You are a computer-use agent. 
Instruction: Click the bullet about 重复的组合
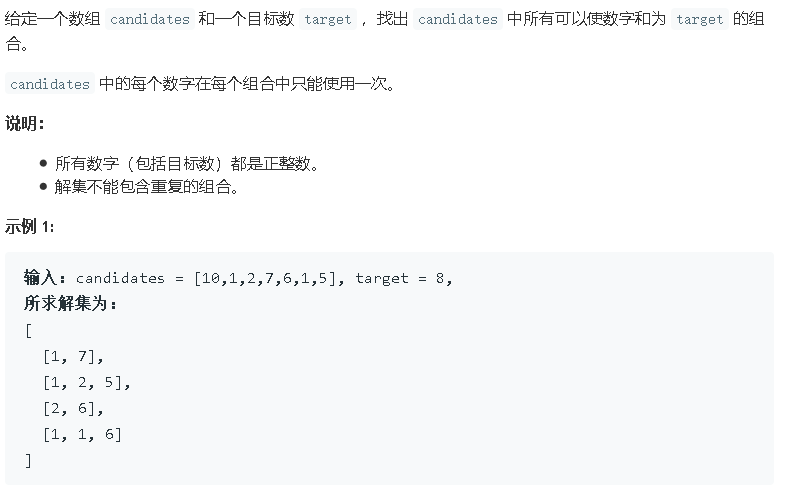tap(146, 187)
